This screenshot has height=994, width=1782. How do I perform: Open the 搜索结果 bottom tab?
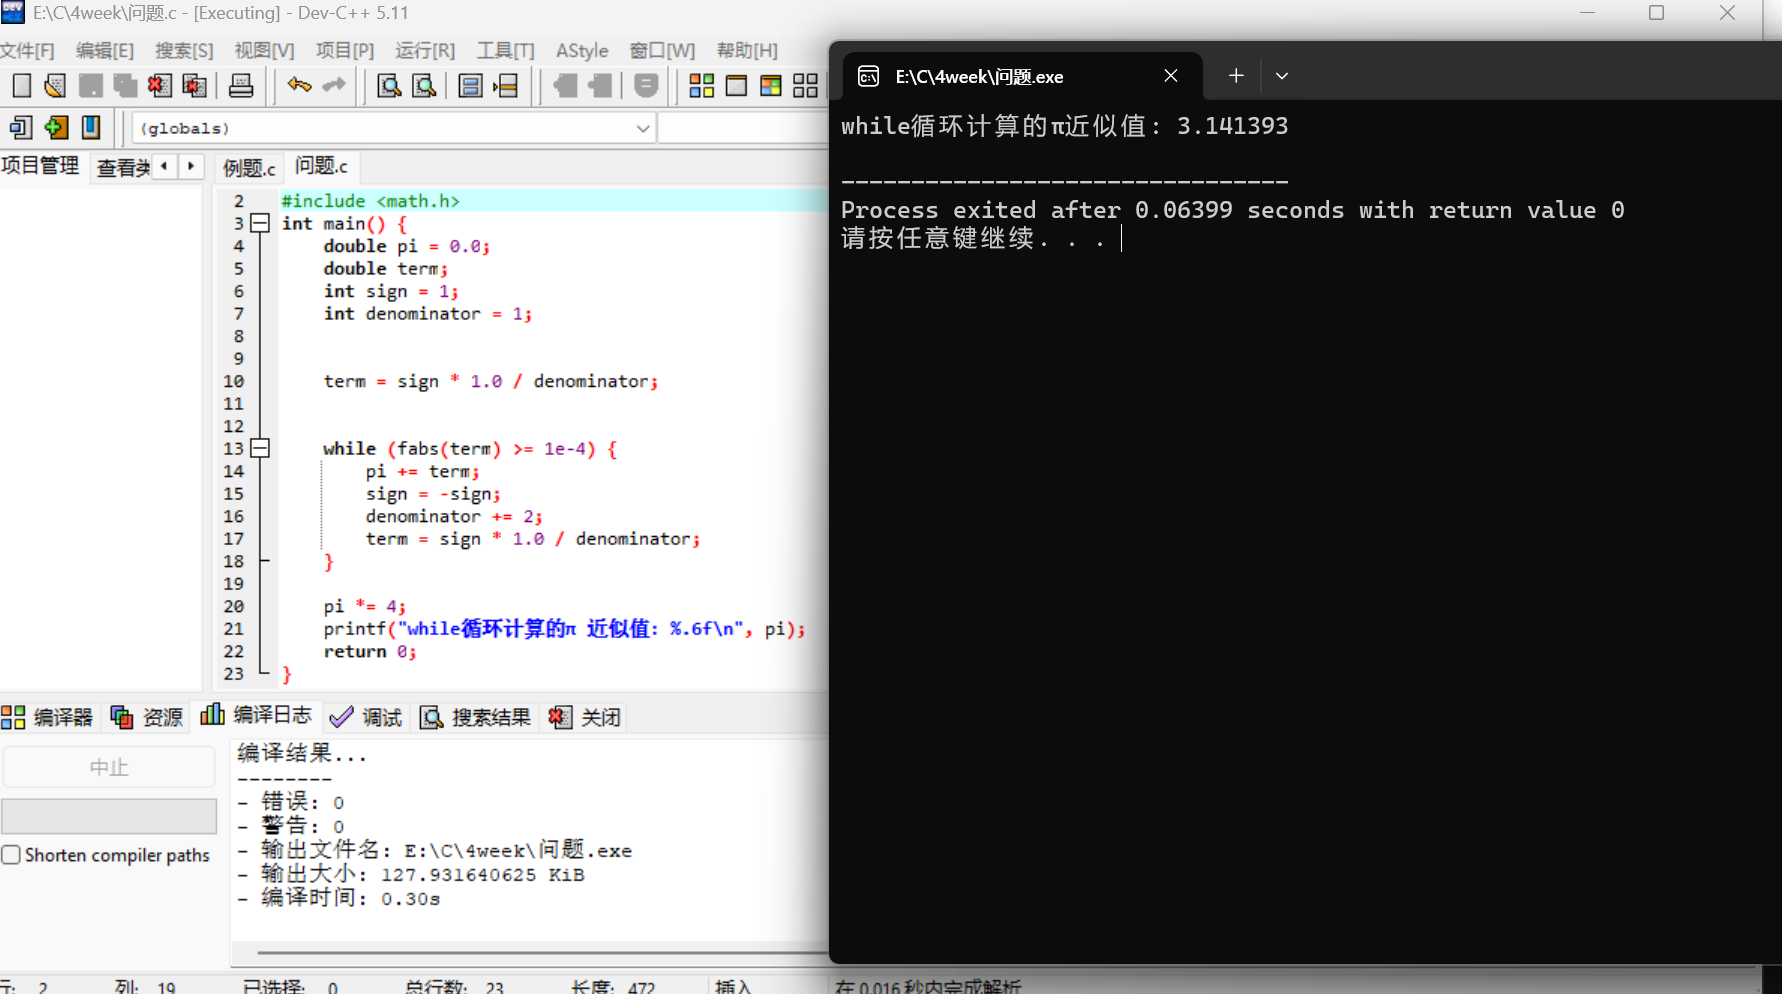pos(476,717)
